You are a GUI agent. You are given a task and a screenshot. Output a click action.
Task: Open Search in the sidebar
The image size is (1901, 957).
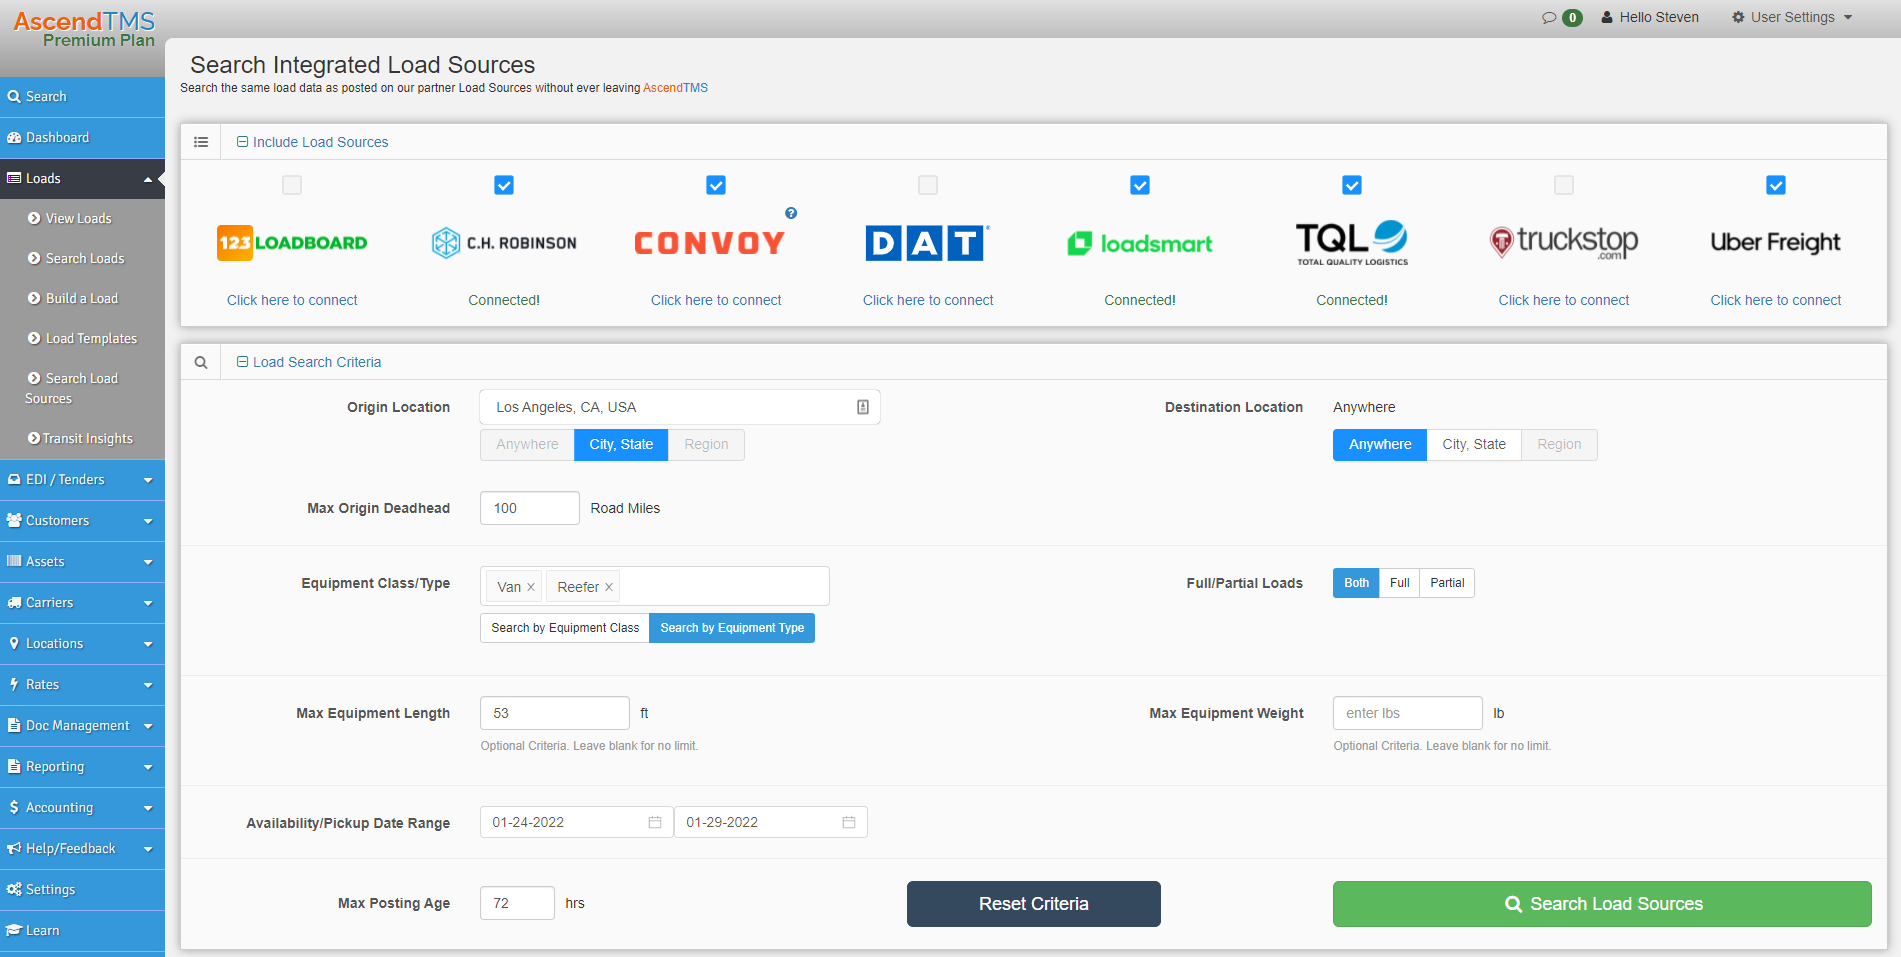click(82, 97)
